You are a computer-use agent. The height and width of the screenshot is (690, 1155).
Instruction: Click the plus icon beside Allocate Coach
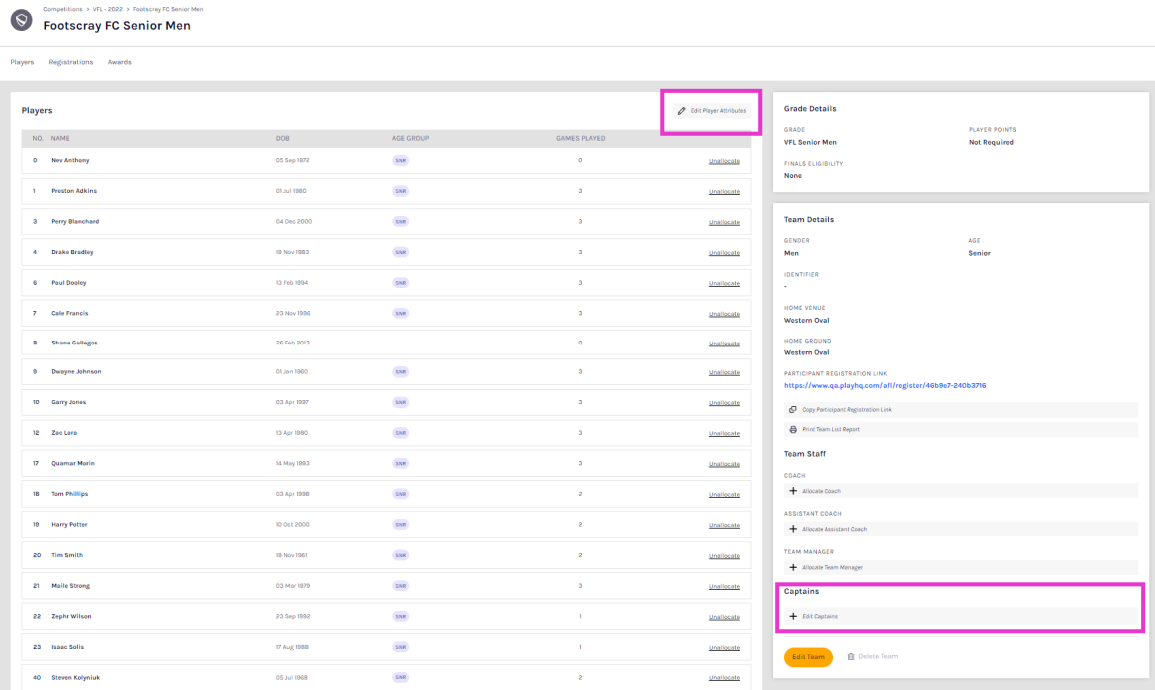(x=793, y=491)
